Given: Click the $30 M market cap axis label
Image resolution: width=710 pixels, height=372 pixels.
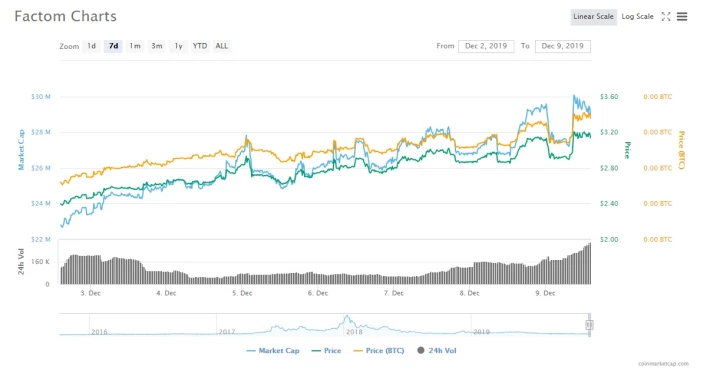Looking at the screenshot, I should click(x=41, y=97).
